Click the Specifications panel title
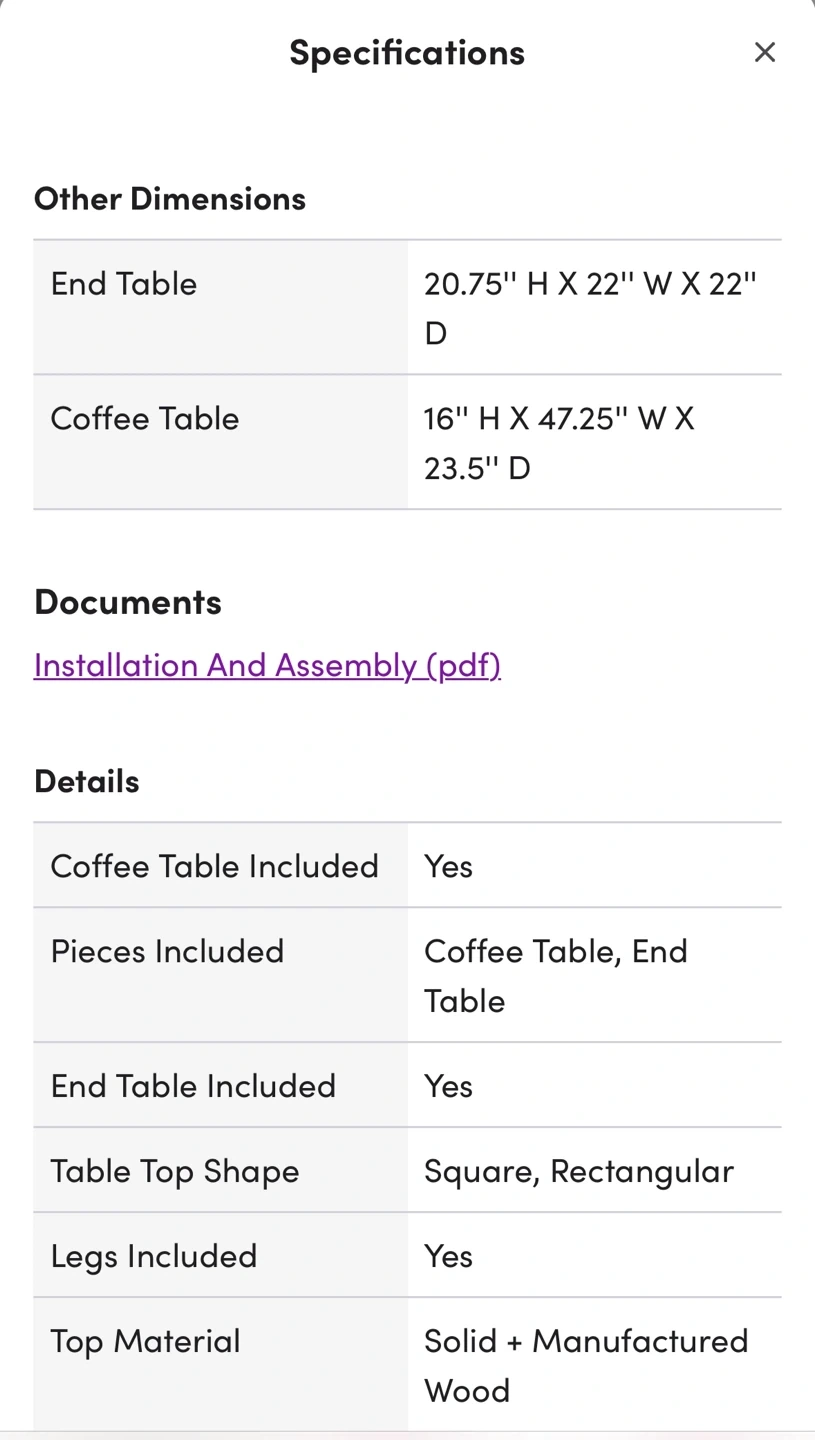This screenshot has width=815, height=1440. point(407,52)
